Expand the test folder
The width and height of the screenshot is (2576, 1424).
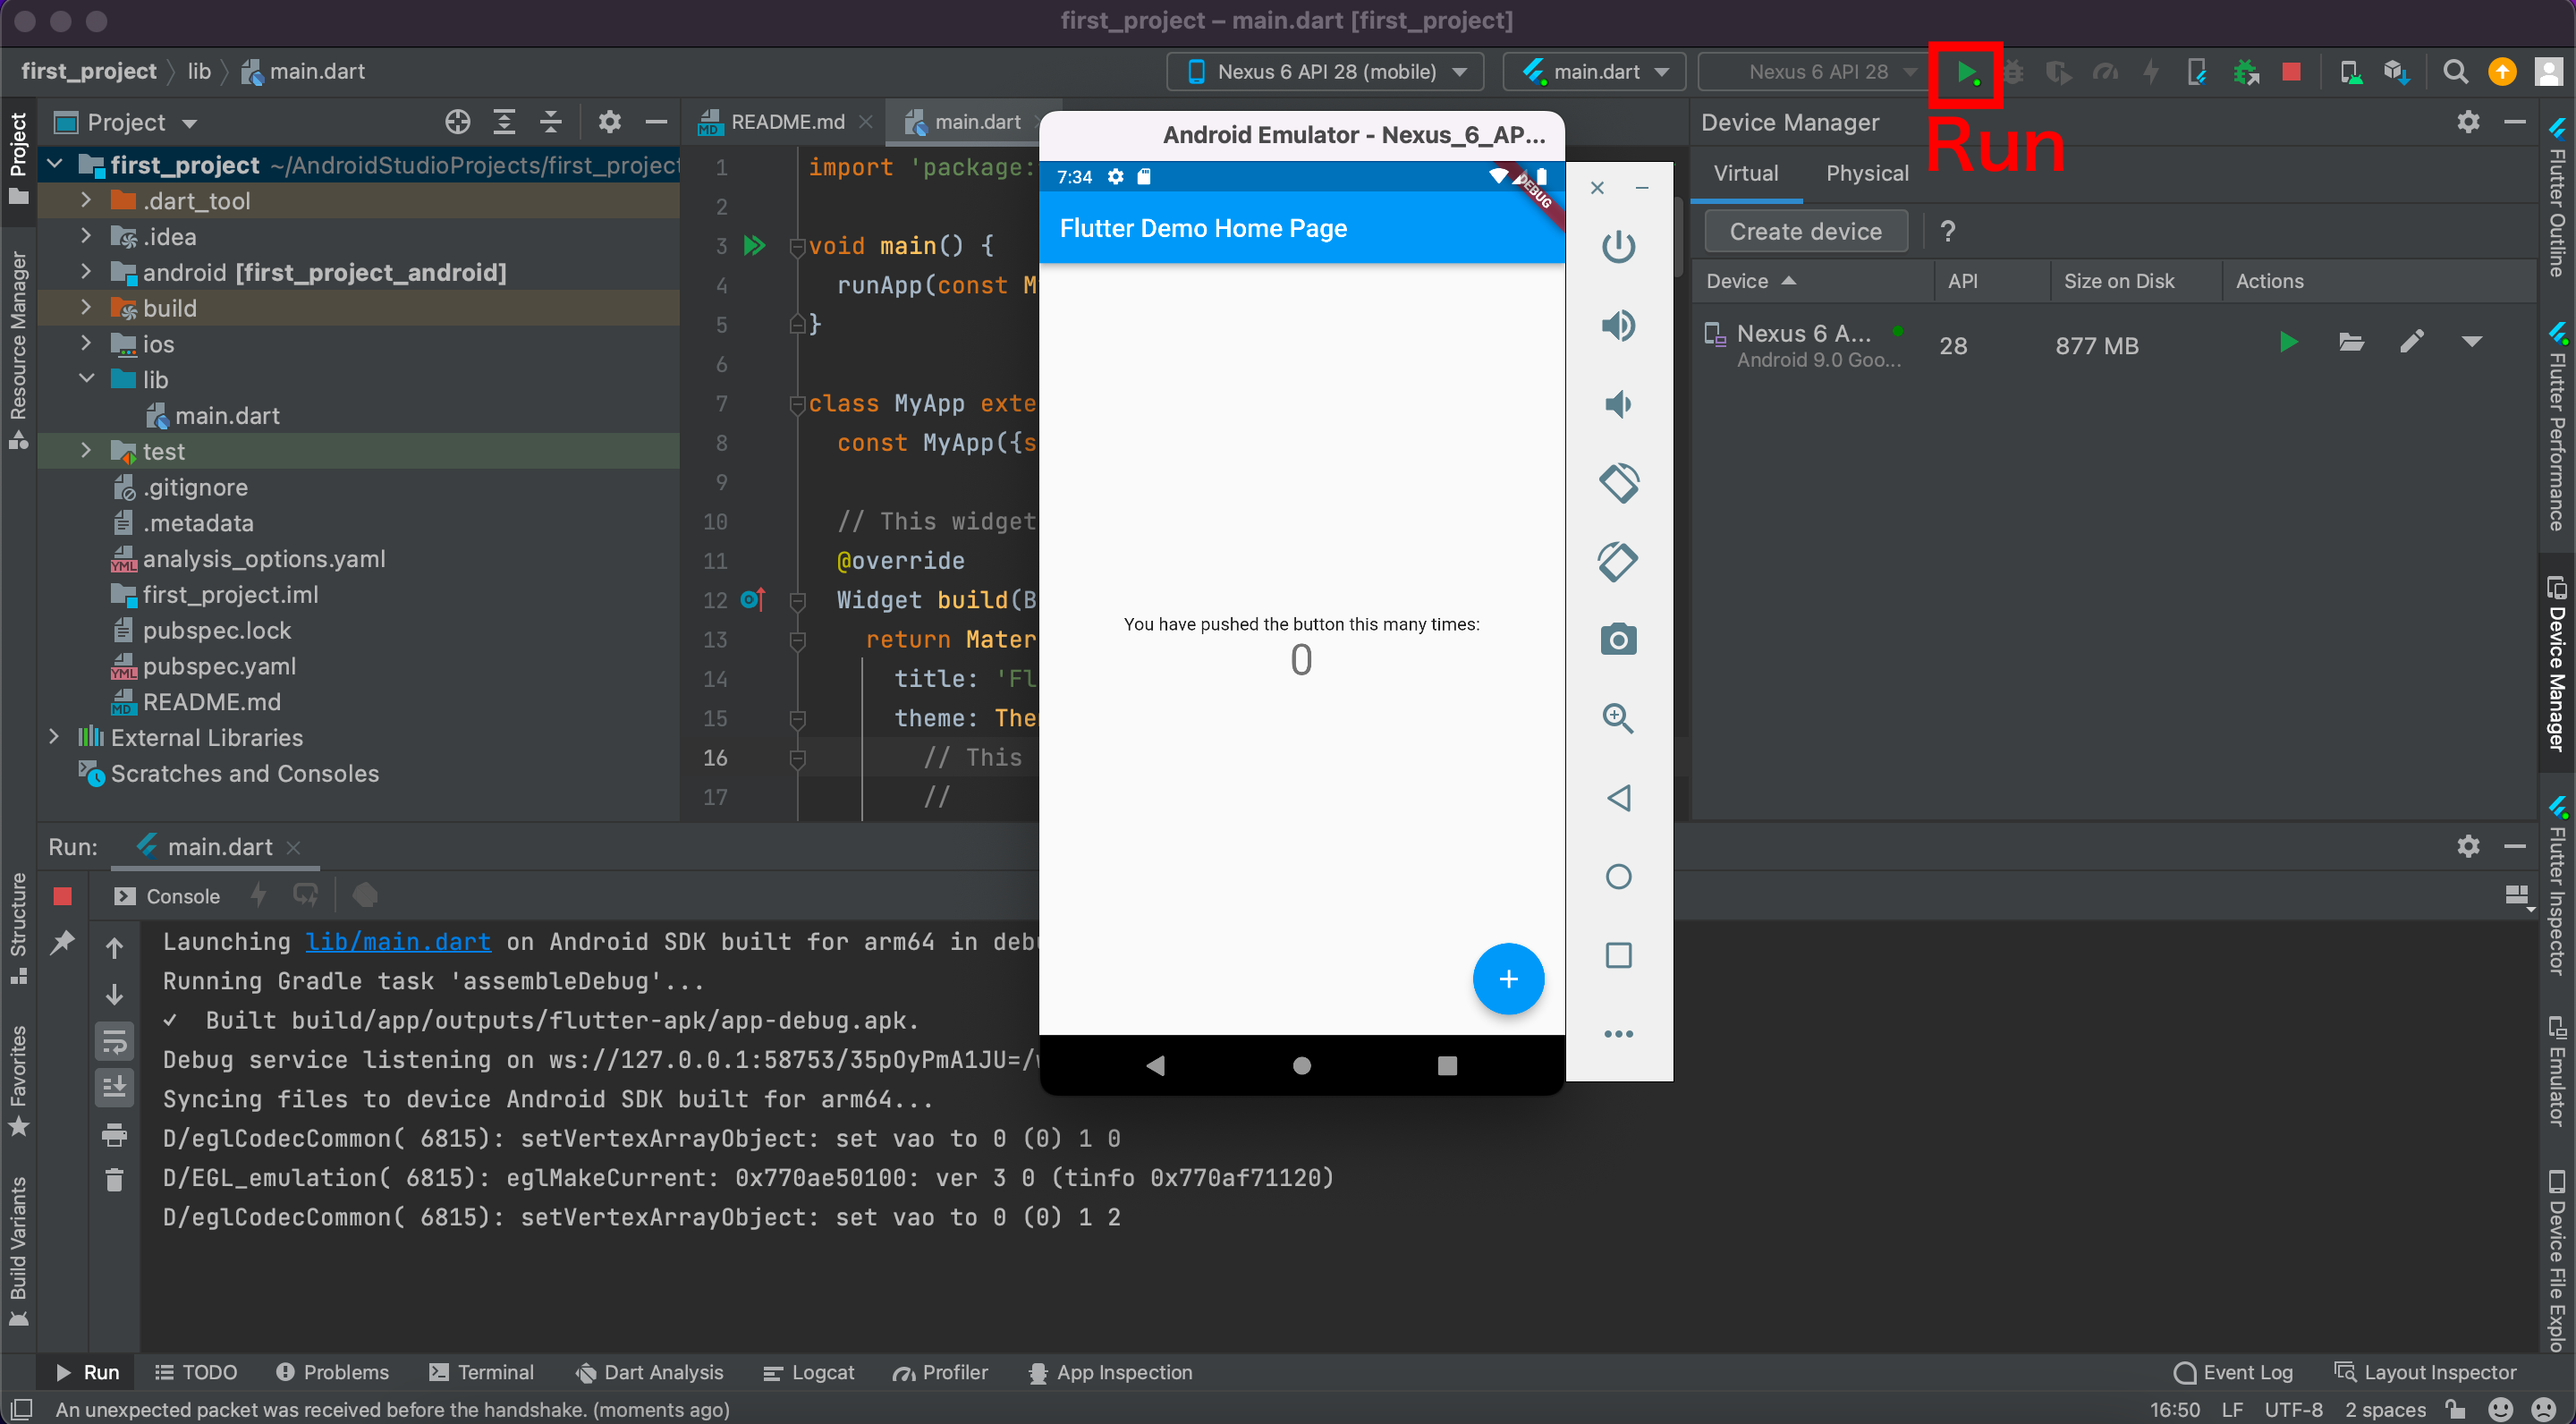[x=86, y=451]
